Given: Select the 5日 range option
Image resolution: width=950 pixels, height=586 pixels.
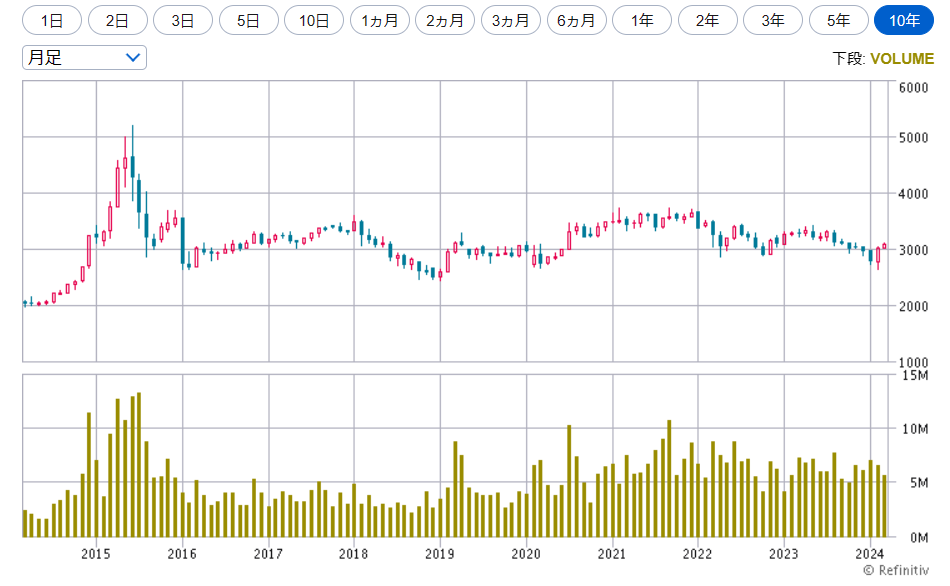Looking at the screenshot, I should (x=248, y=20).
